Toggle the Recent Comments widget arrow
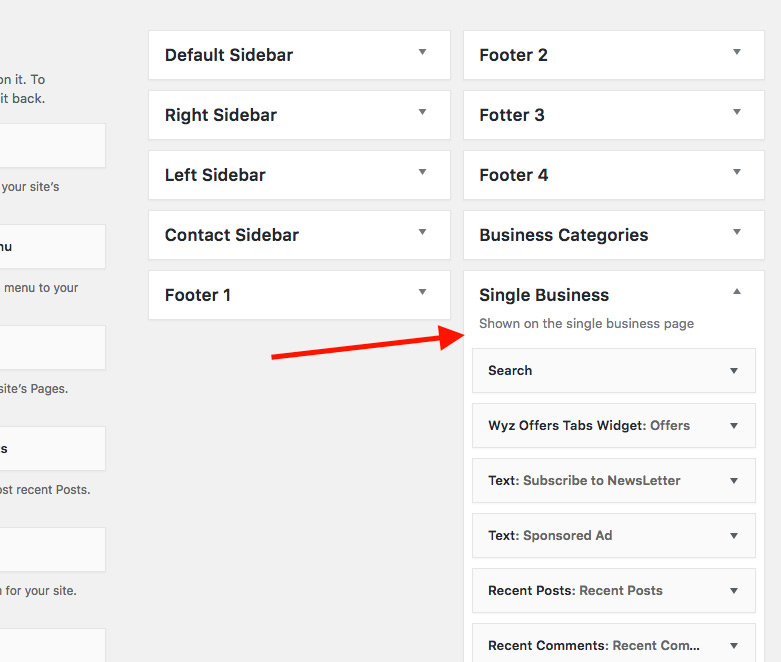The width and height of the screenshot is (781, 662). [x=734, y=646]
